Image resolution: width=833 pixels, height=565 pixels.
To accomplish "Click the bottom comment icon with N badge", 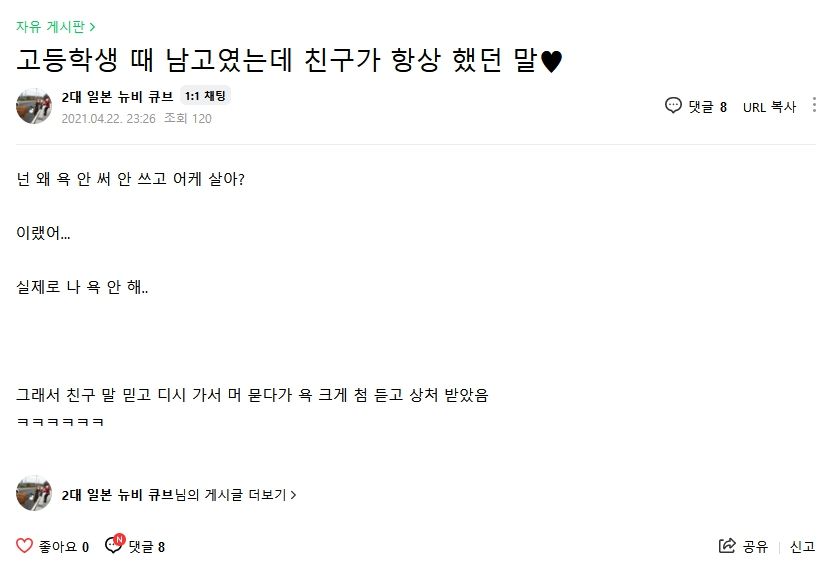I will coord(114,546).
